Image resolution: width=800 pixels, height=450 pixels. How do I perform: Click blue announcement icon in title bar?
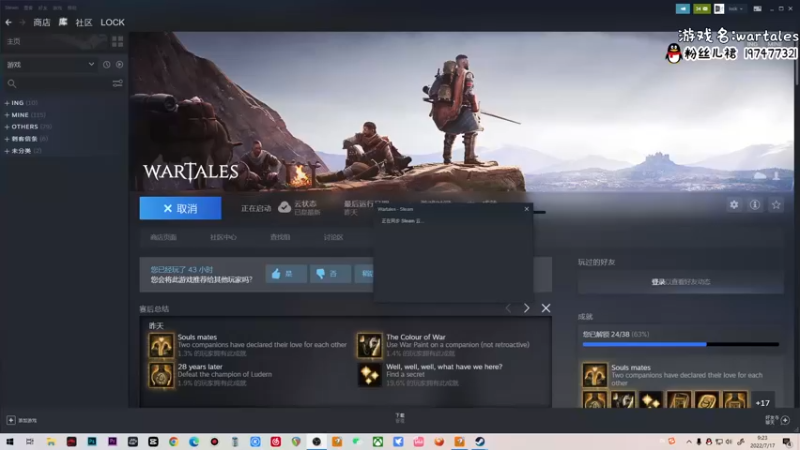pos(683,9)
